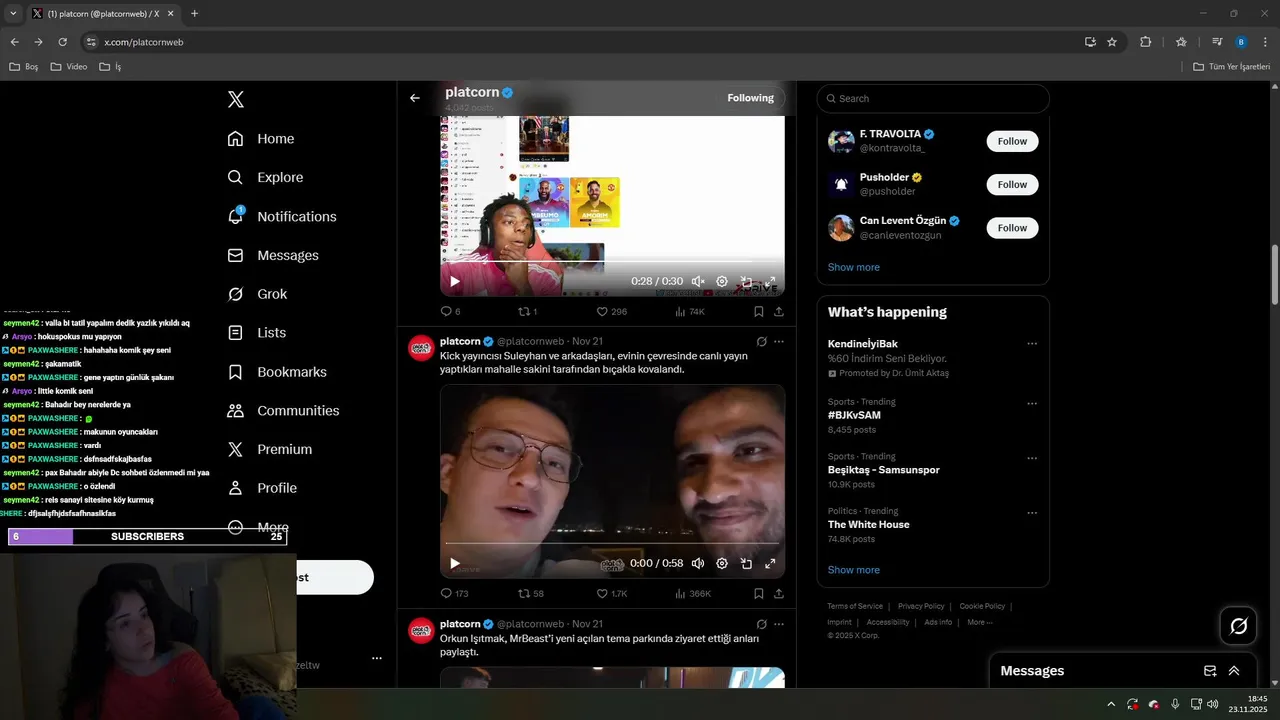The width and height of the screenshot is (1280, 720).
Task: Open Grok from sidebar
Action: pos(257,294)
